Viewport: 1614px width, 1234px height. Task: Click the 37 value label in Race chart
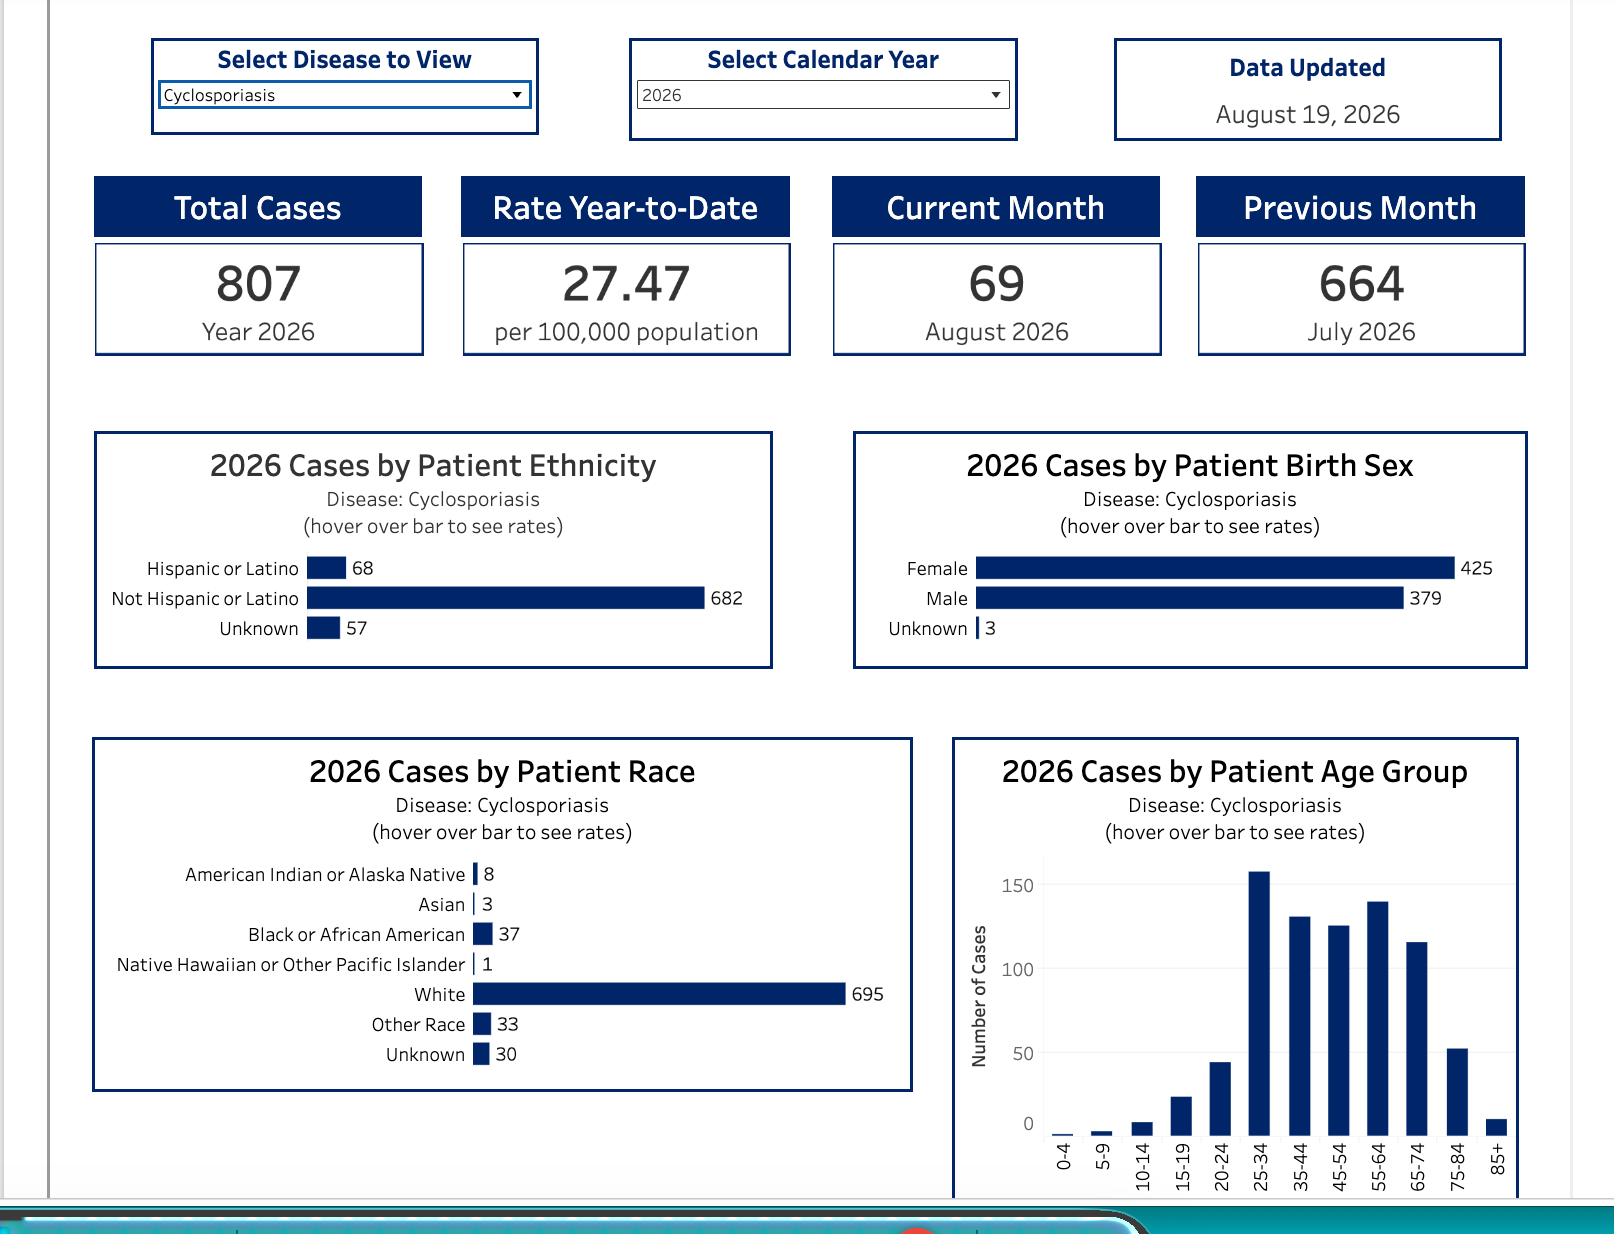click(510, 934)
